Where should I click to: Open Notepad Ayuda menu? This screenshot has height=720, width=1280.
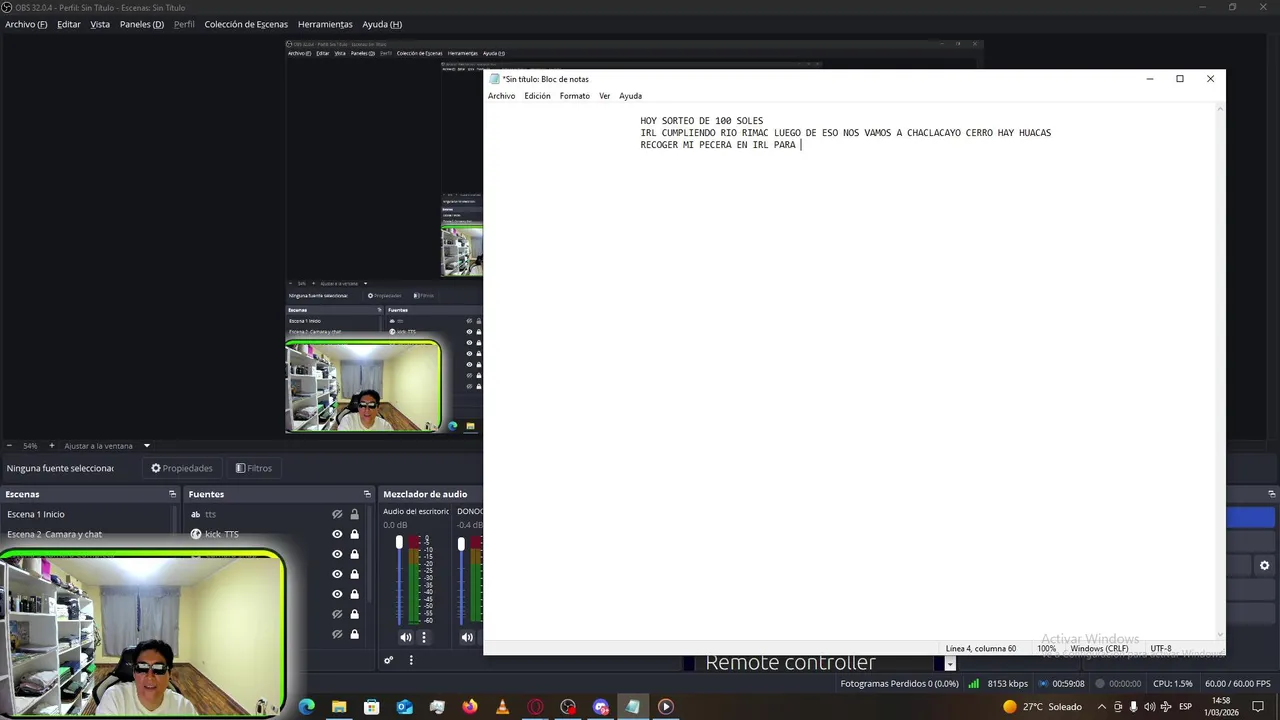pos(630,96)
